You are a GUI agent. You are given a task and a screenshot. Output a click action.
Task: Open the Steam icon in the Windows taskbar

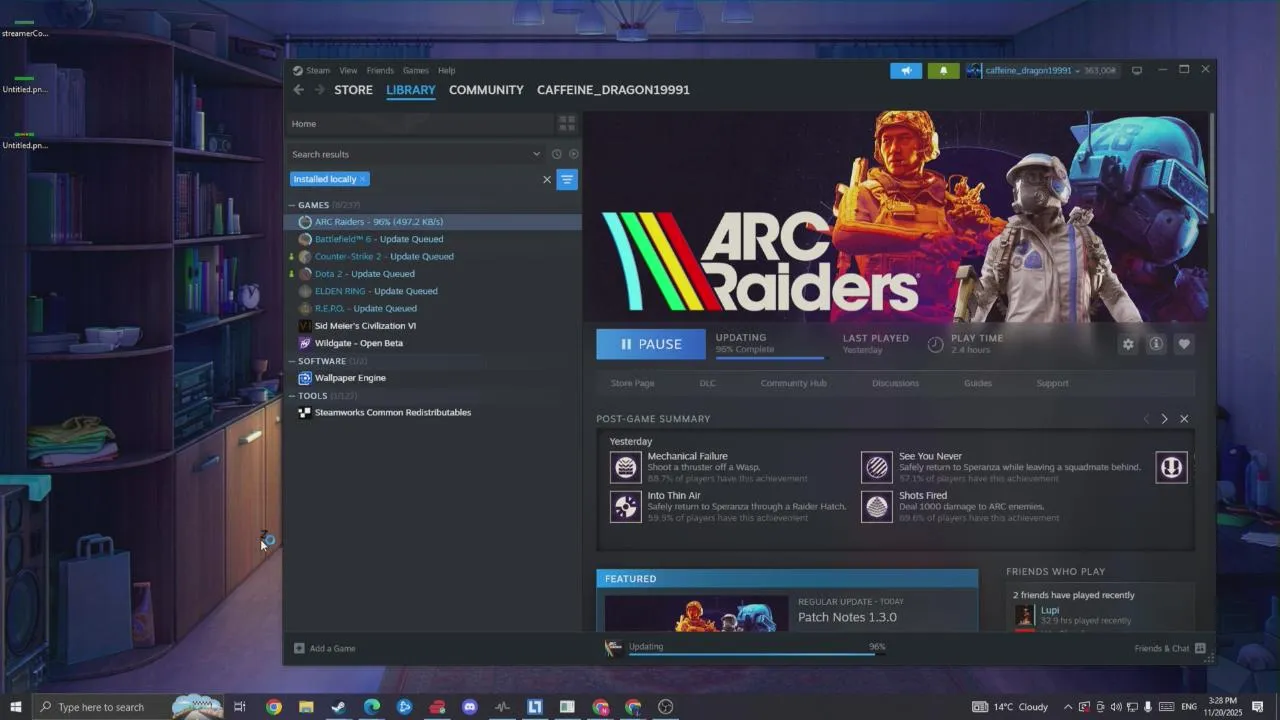tap(339, 707)
